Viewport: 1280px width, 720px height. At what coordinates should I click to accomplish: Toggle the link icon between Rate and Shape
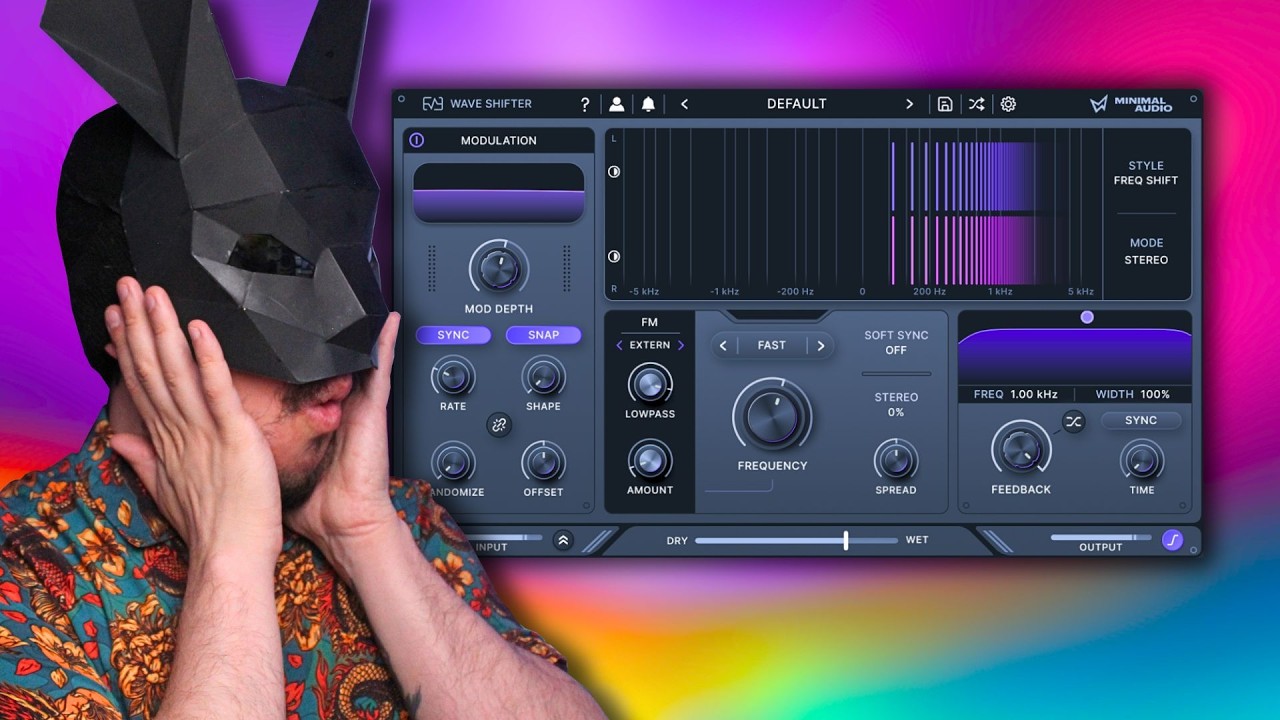click(499, 425)
